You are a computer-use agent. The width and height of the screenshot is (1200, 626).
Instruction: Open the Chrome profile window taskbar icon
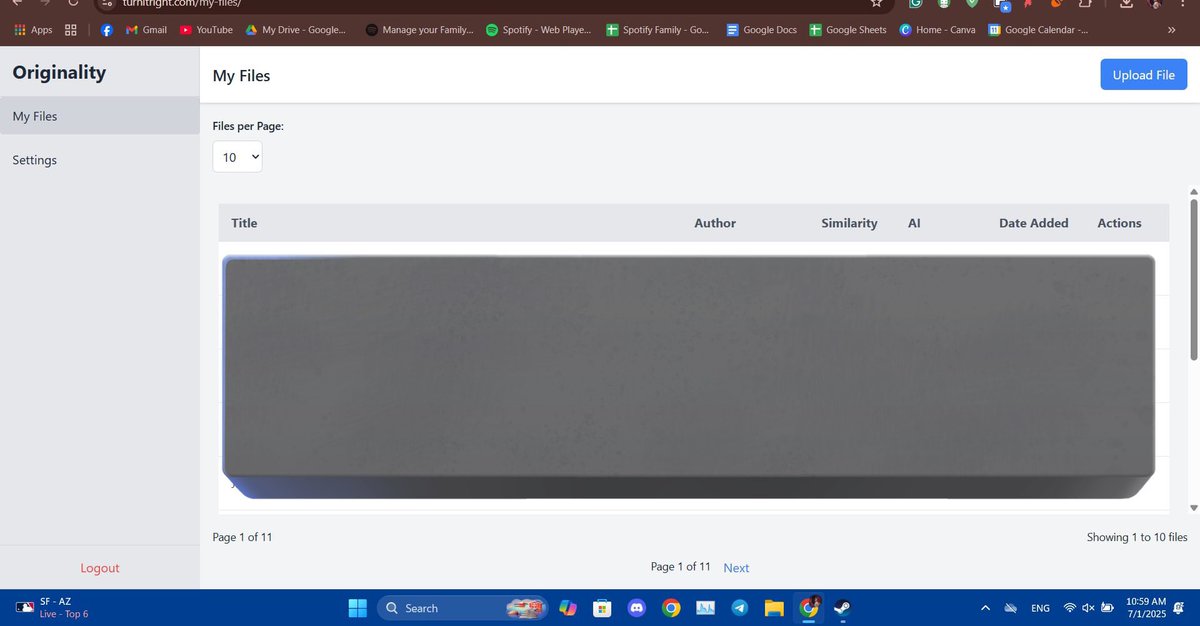(x=808, y=607)
